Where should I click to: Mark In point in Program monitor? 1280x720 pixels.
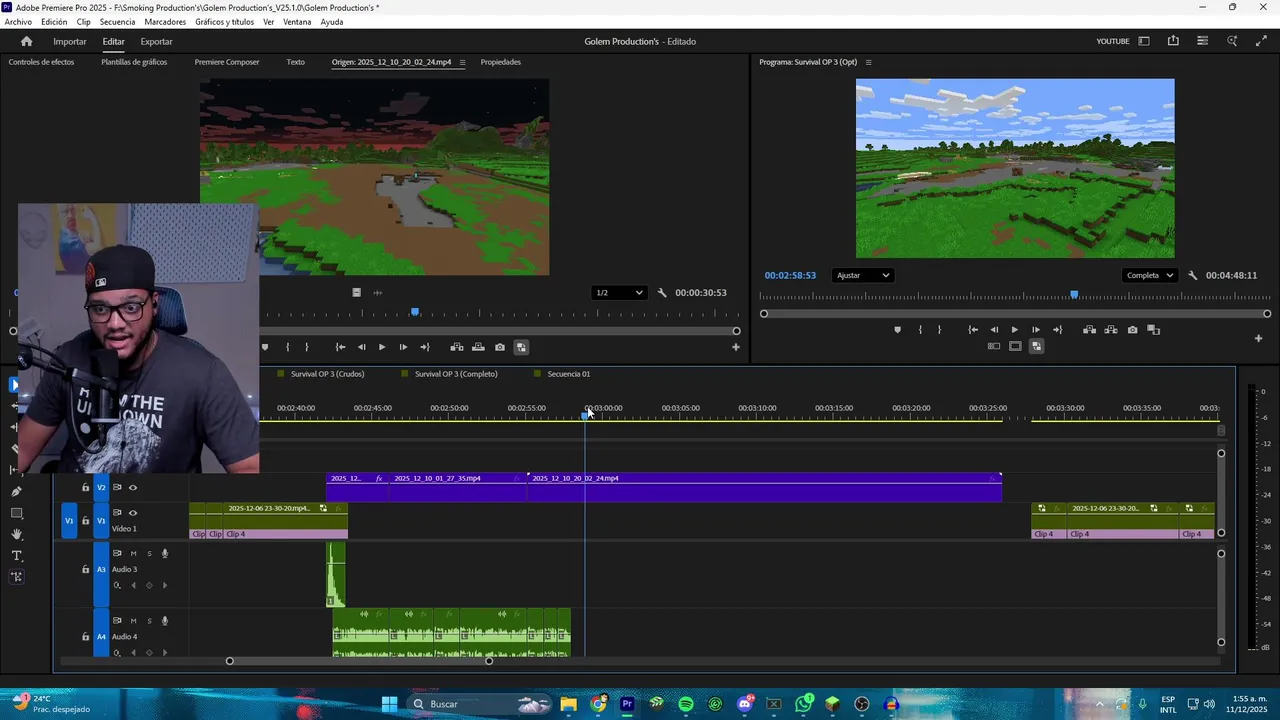click(920, 330)
